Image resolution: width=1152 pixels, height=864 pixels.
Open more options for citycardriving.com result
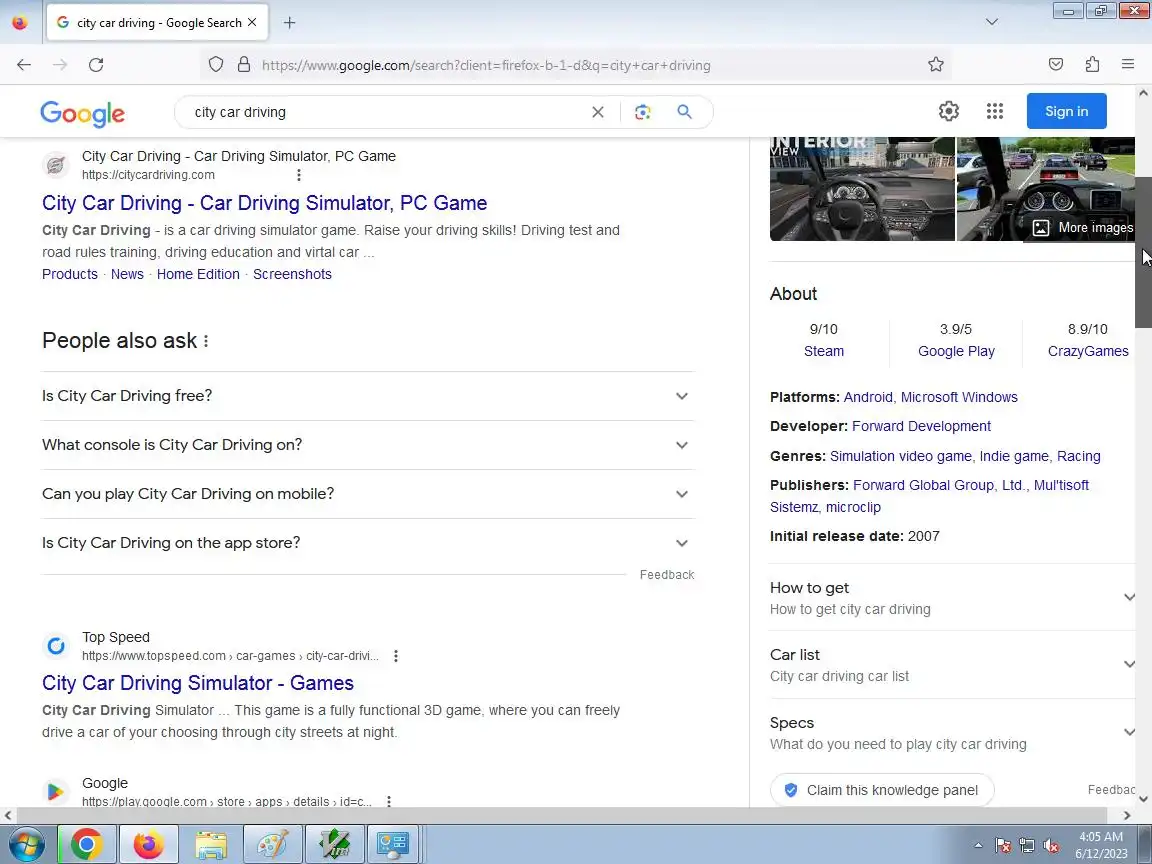tap(298, 175)
